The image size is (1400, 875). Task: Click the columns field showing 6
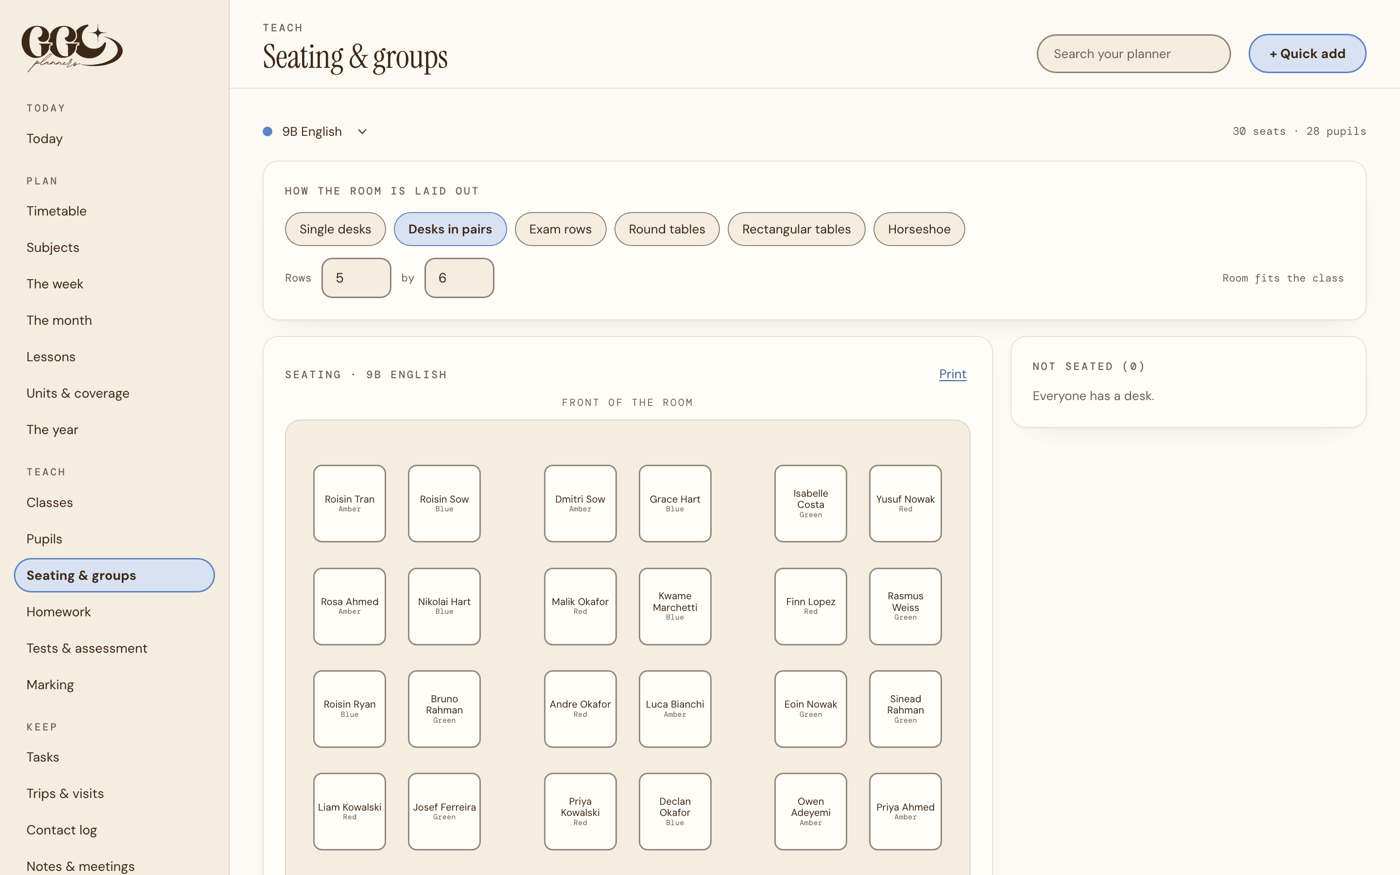point(459,278)
